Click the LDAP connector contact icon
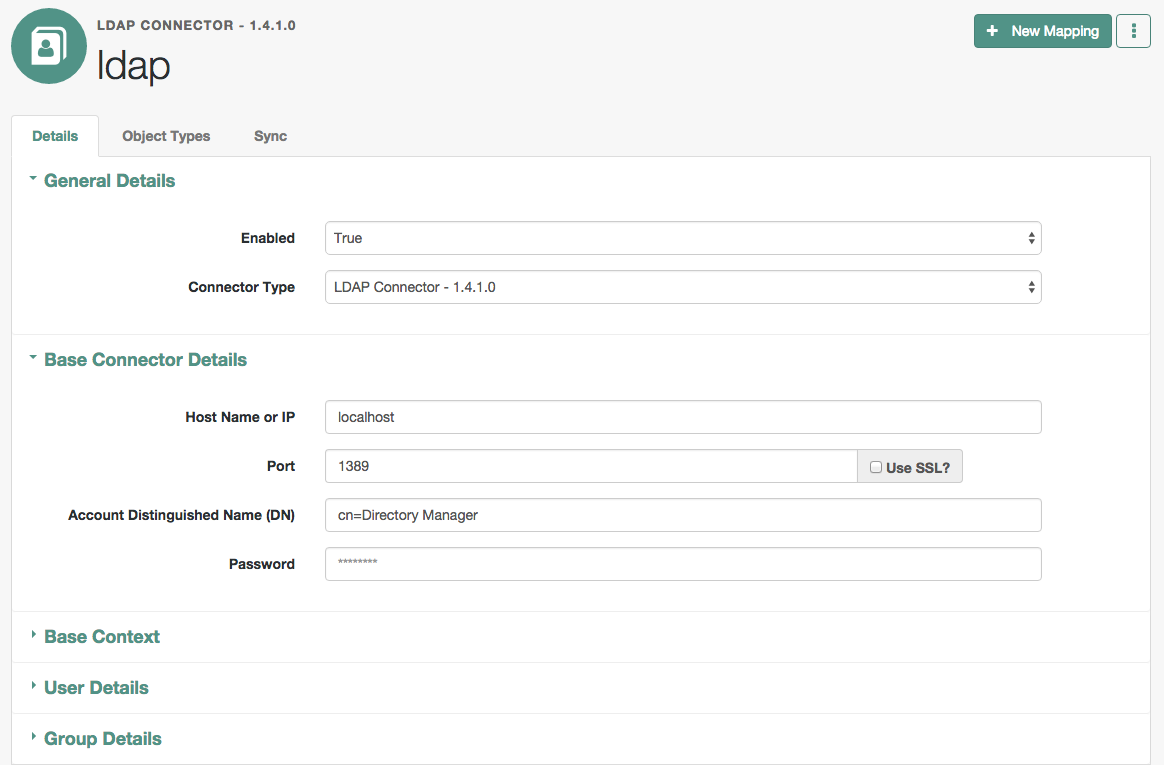This screenshot has width=1164, height=765. point(48,46)
